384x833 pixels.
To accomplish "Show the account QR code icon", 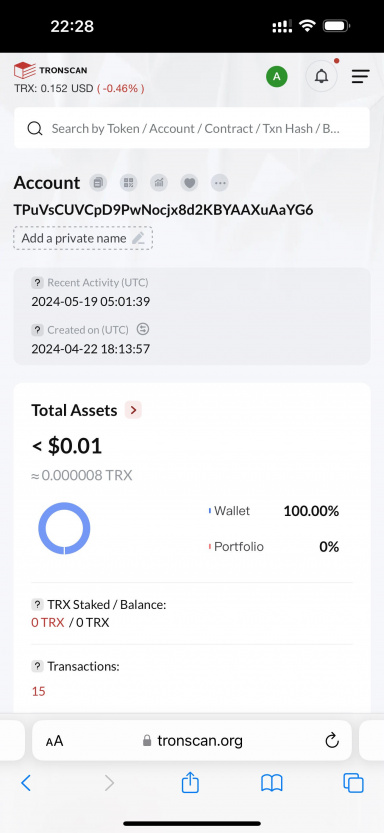I will click(x=129, y=183).
